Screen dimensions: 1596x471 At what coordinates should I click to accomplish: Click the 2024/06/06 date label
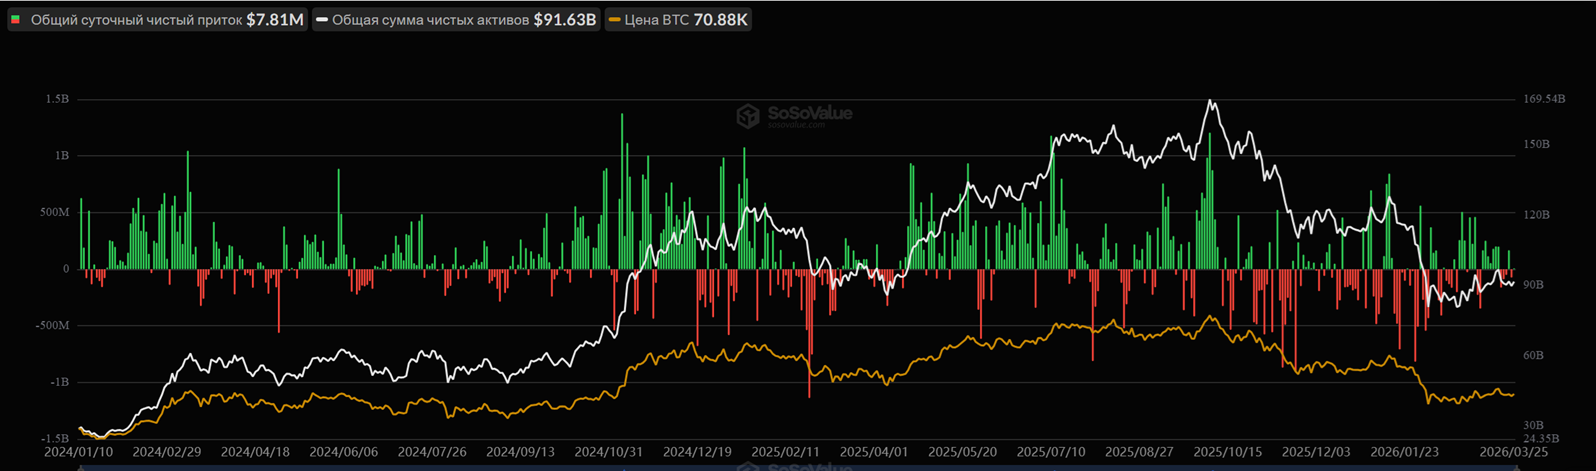click(343, 452)
